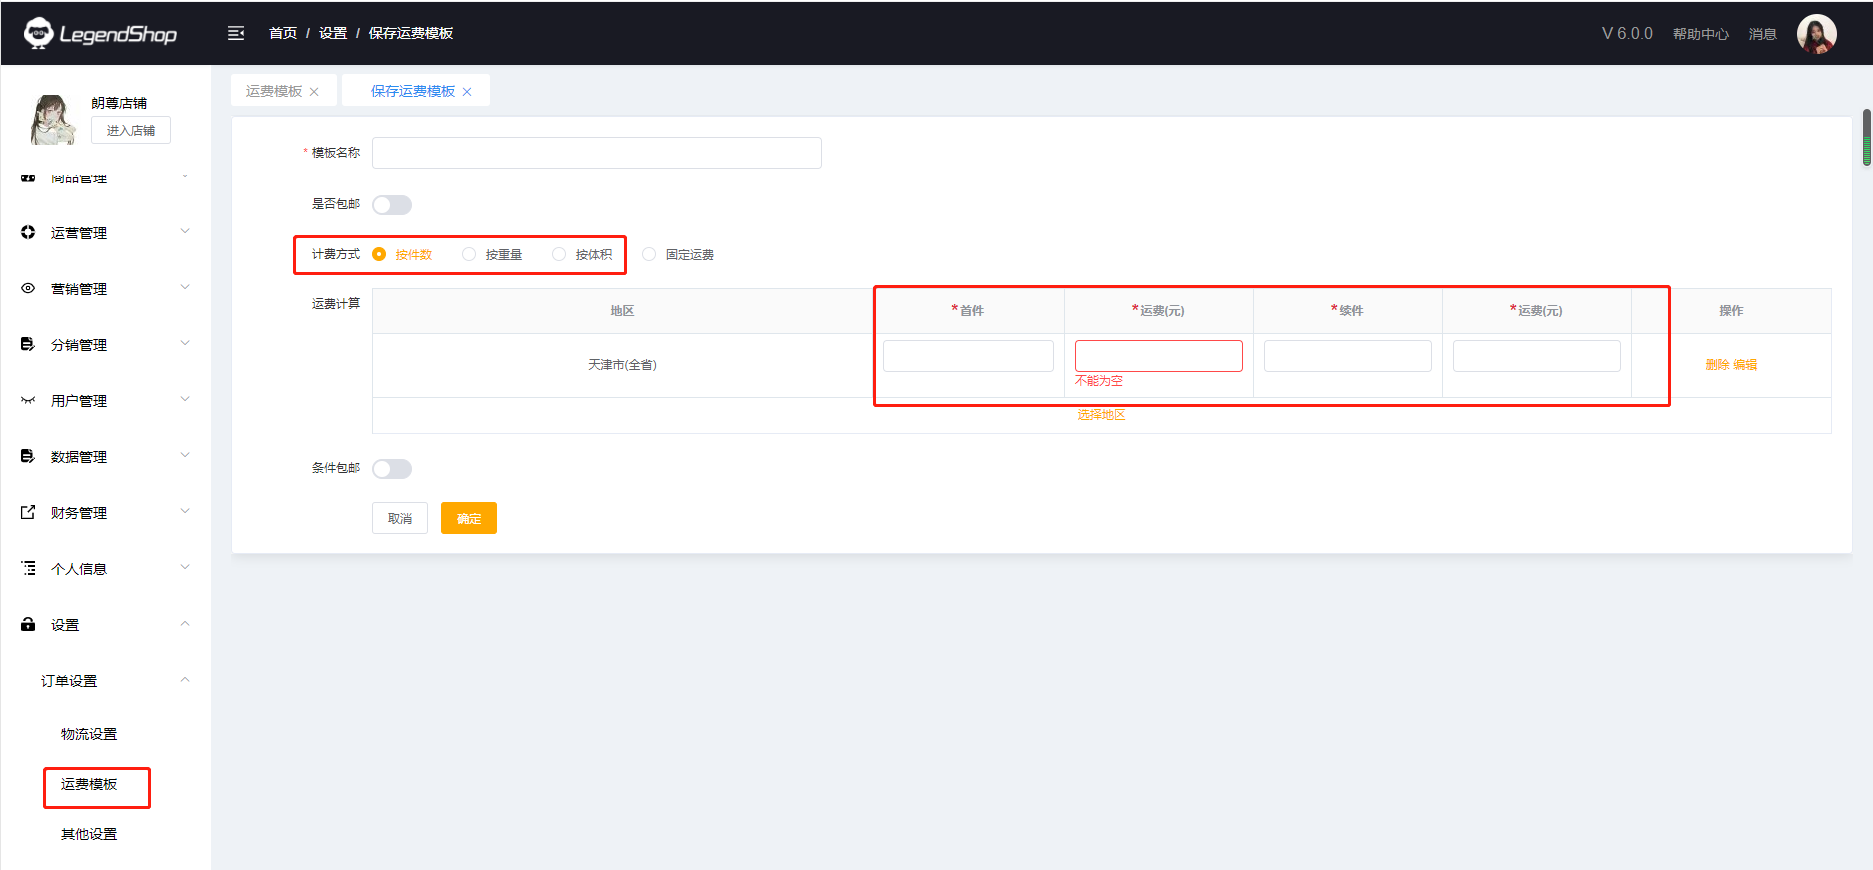
Task: Collapse the 订单设置 submenu chevron
Action: [x=185, y=680]
